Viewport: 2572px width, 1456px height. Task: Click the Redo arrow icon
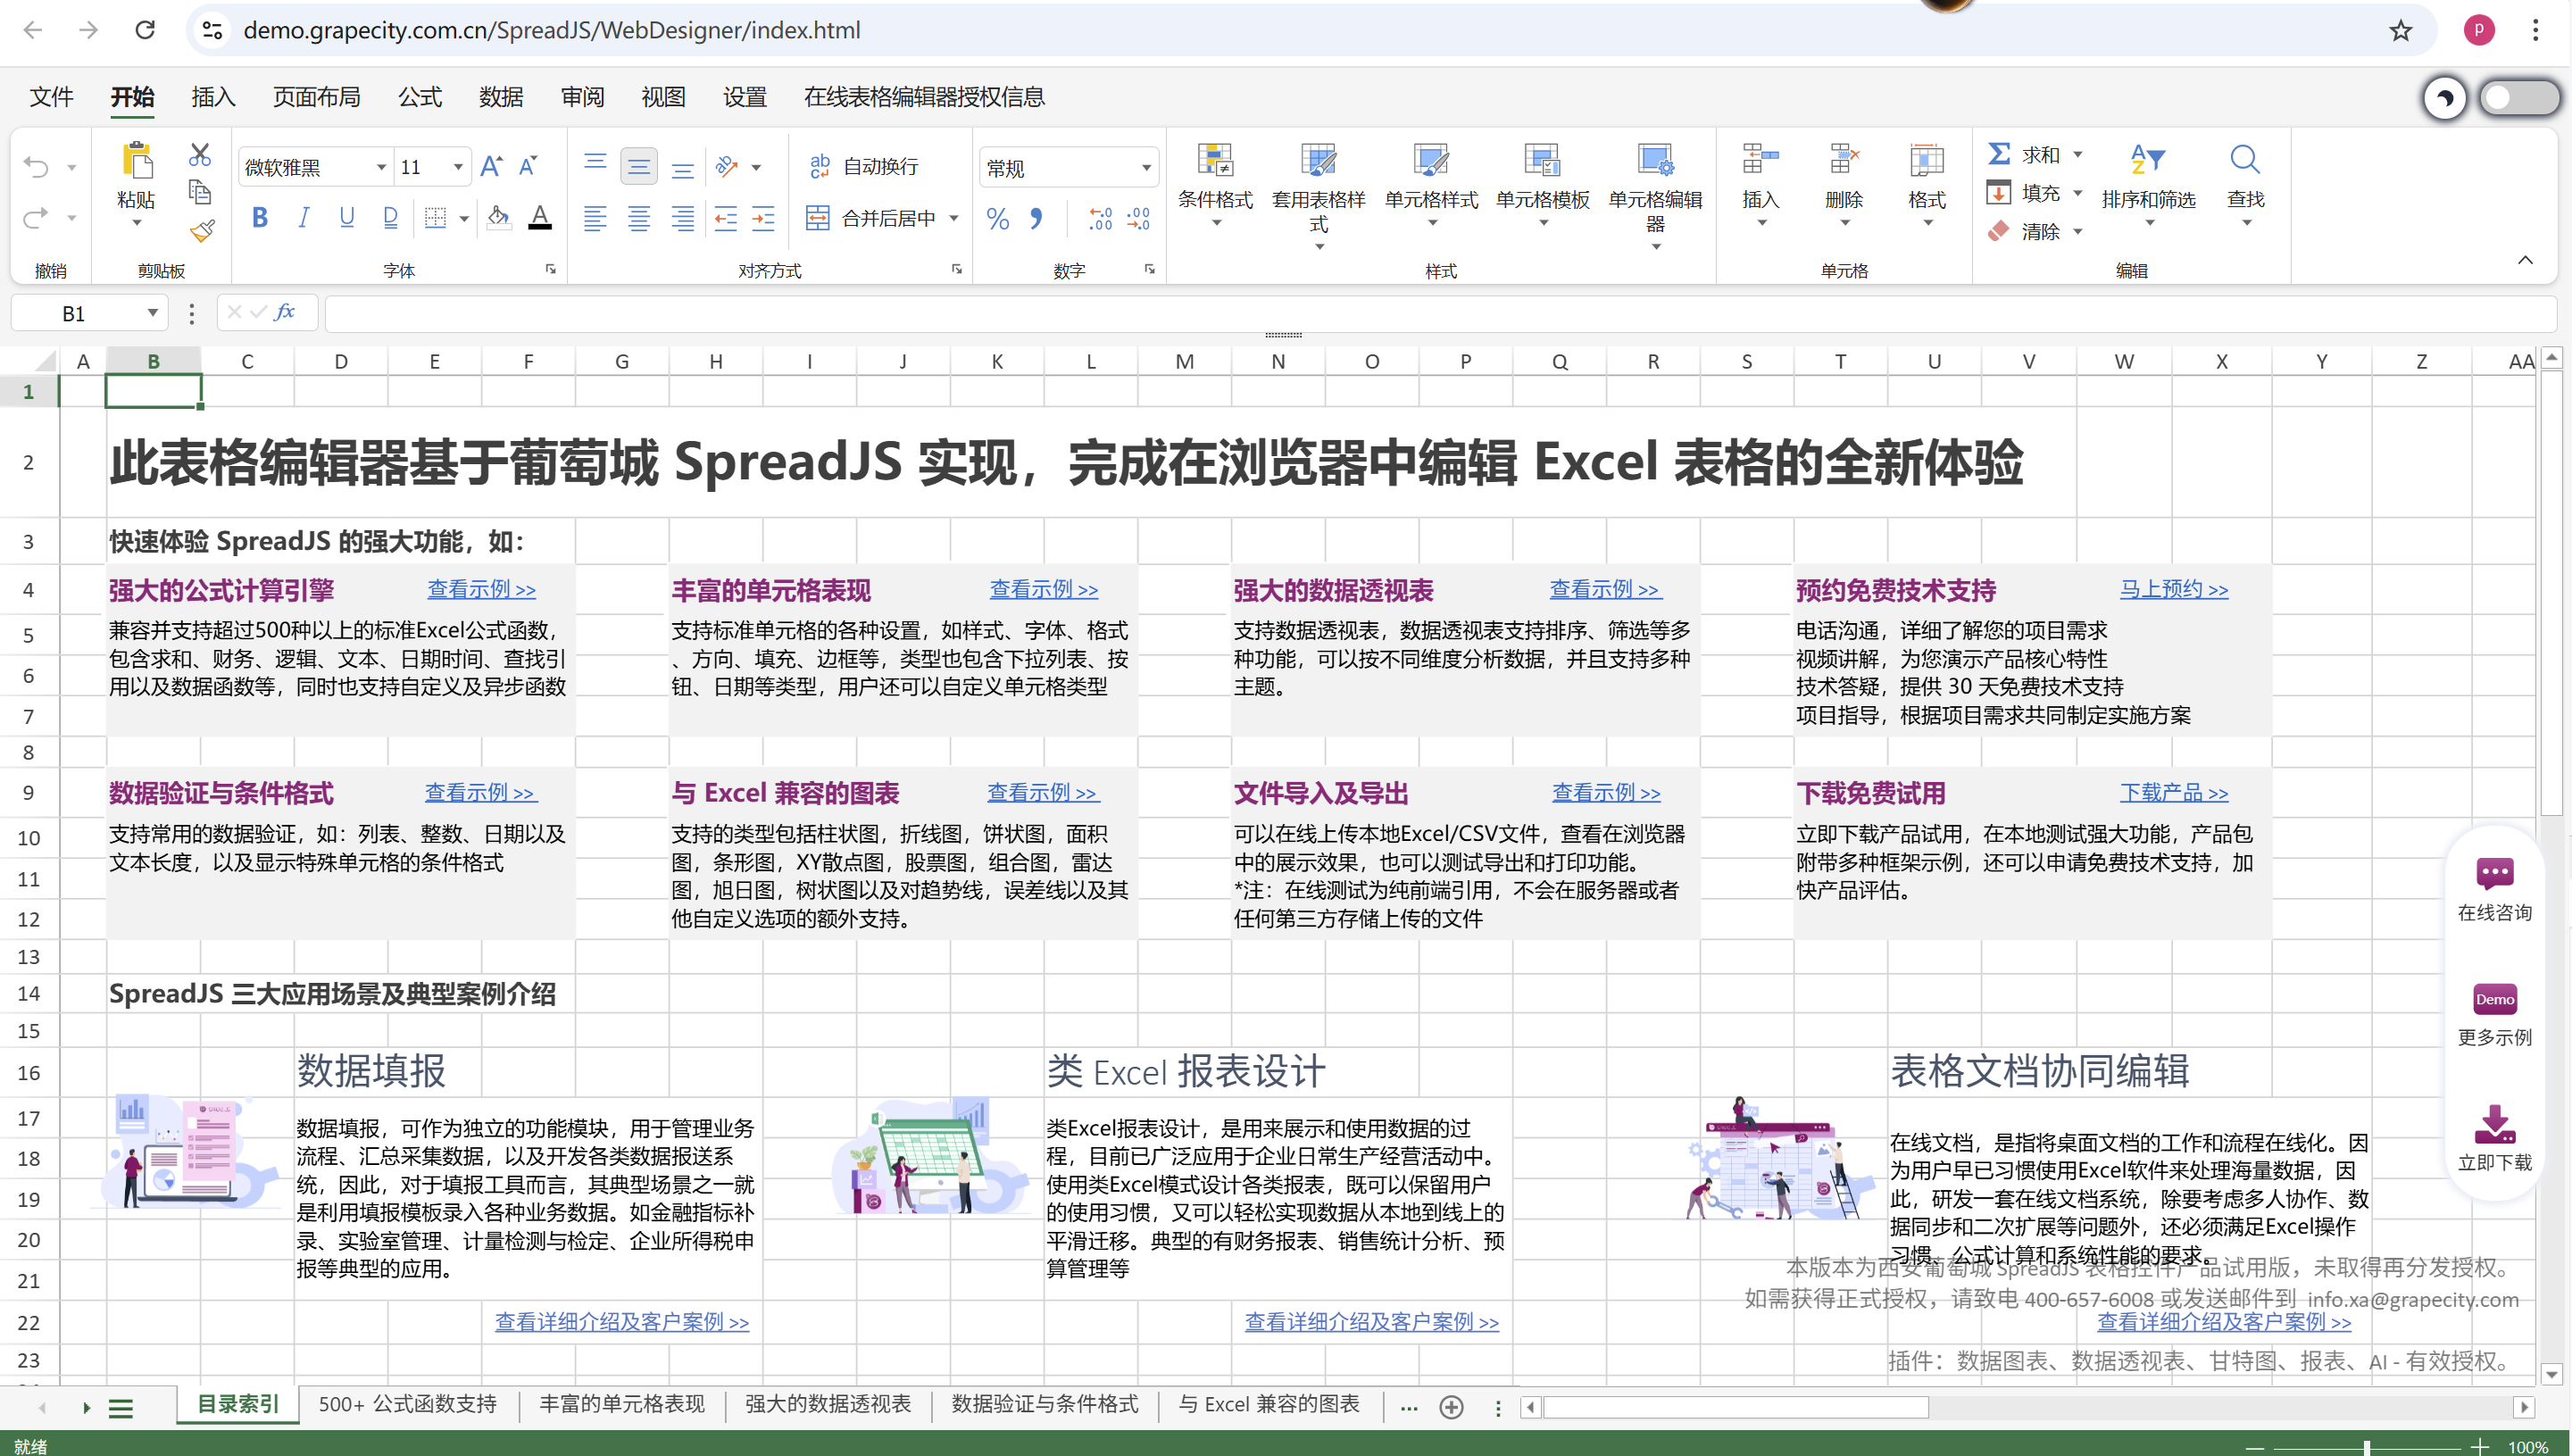(x=36, y=218)
